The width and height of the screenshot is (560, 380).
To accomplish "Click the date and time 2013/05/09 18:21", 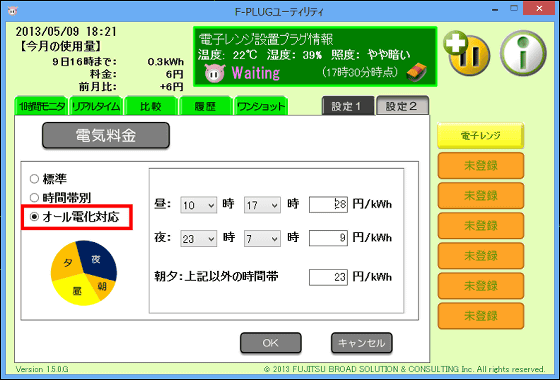I will pyautogui.click(x=66, y=31).
